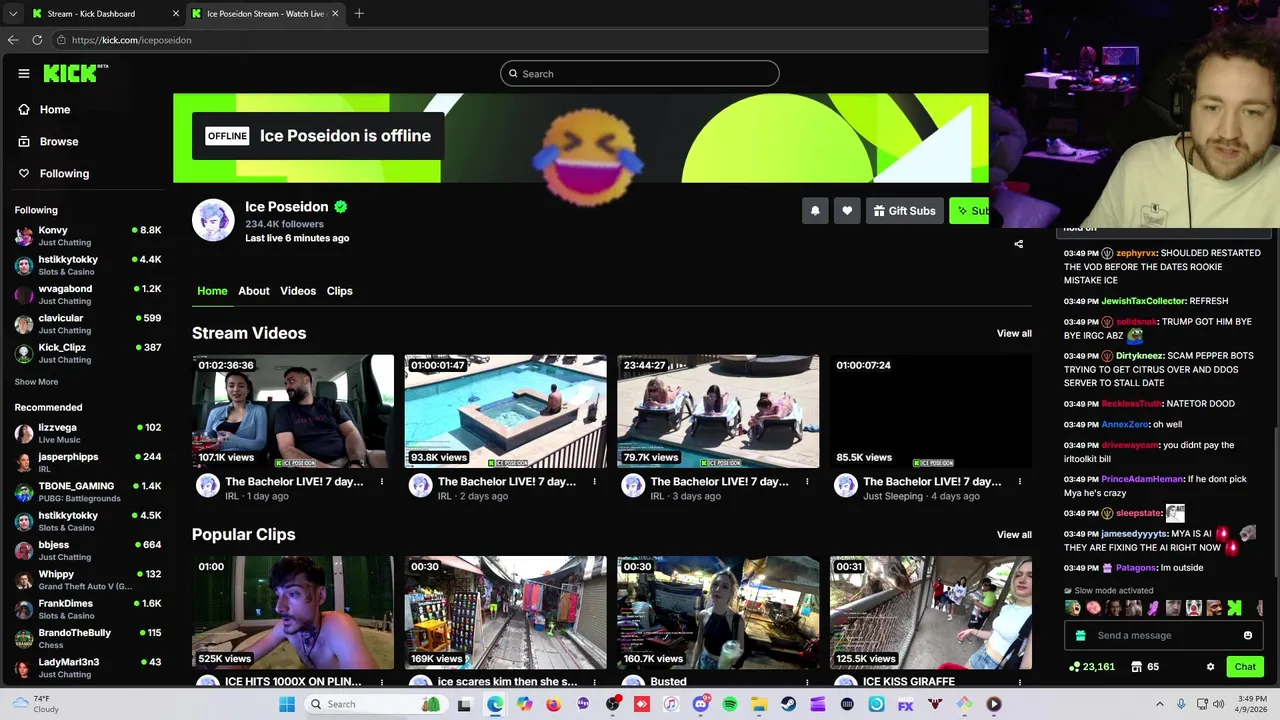
Task: Focus the Kick search field
Action: [640, 73]
